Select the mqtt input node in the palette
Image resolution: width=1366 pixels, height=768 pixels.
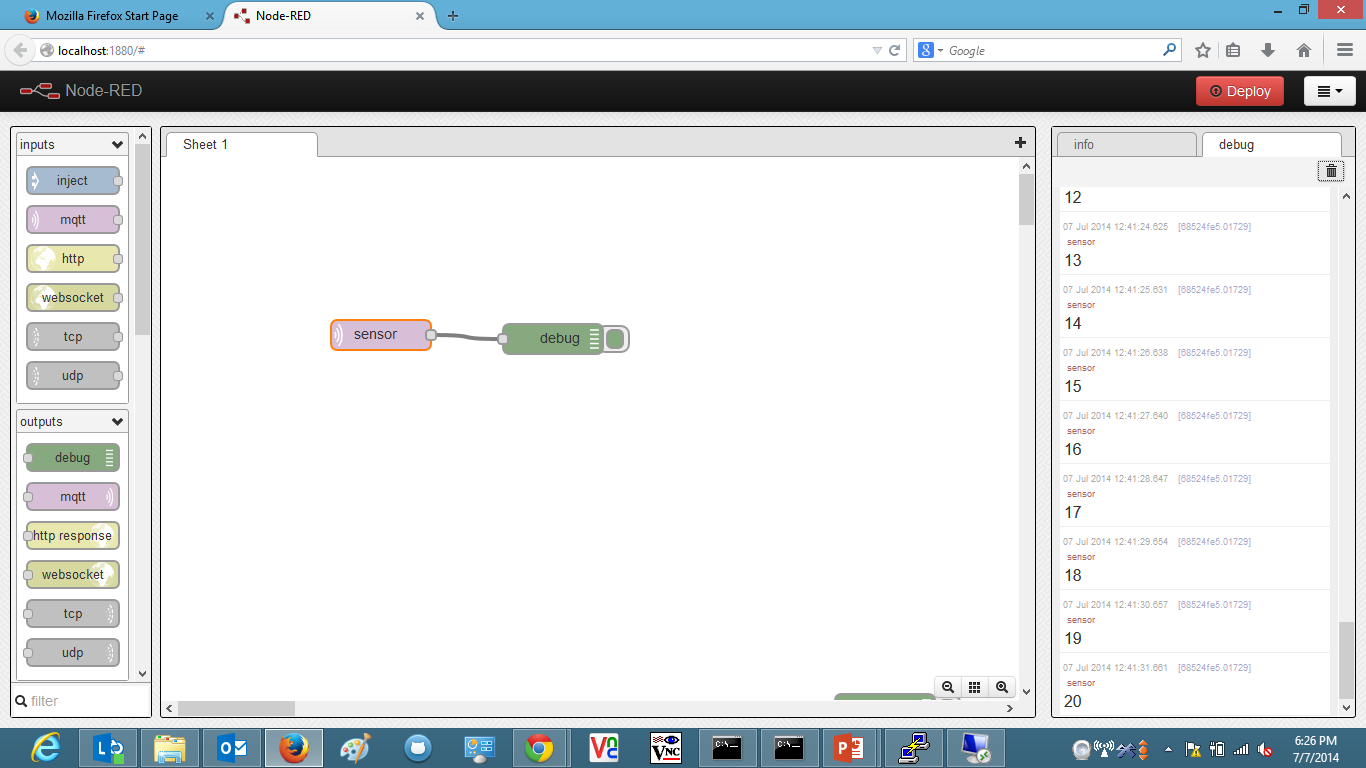pyautogui.click(x=73, y=220)
